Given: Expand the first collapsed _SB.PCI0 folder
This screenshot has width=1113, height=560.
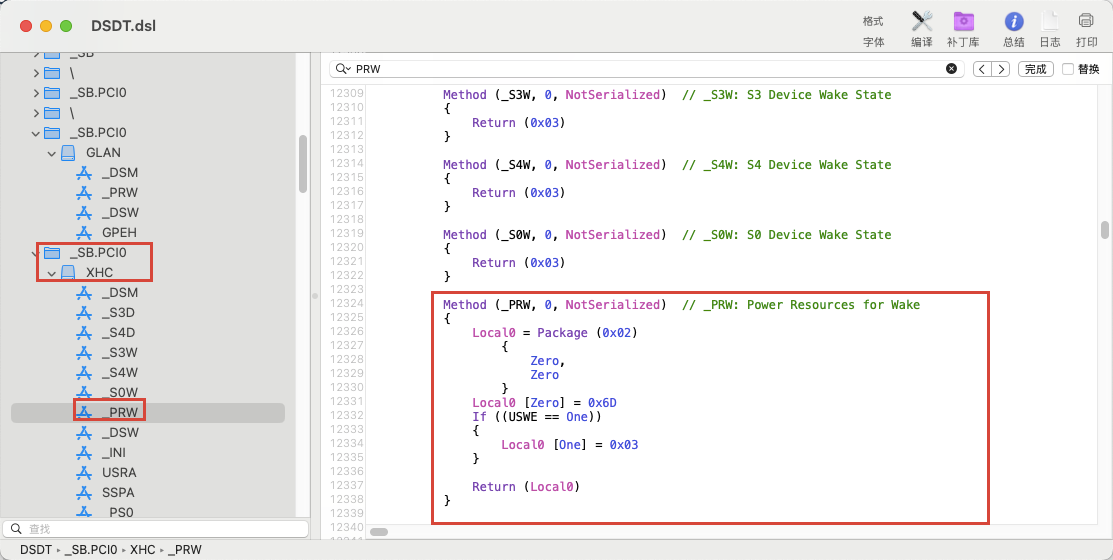Looking at the screenshot, I should 35,93.
